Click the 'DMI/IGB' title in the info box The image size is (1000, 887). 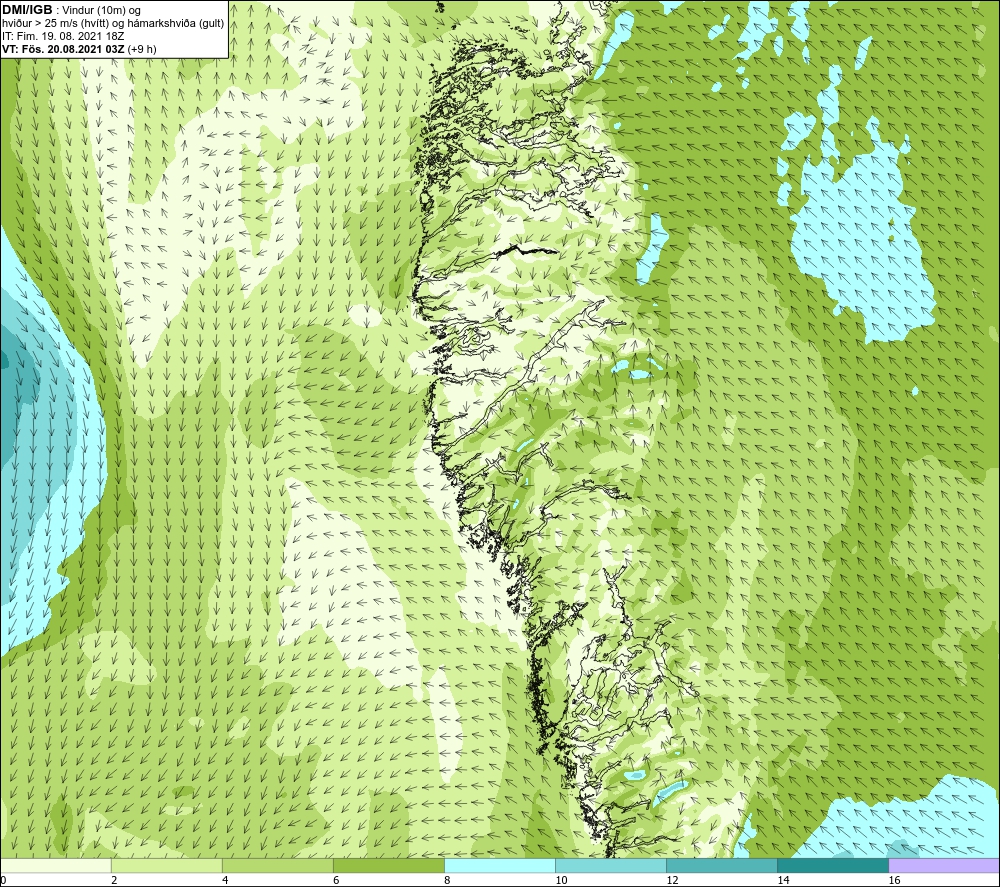coord(27,10)
